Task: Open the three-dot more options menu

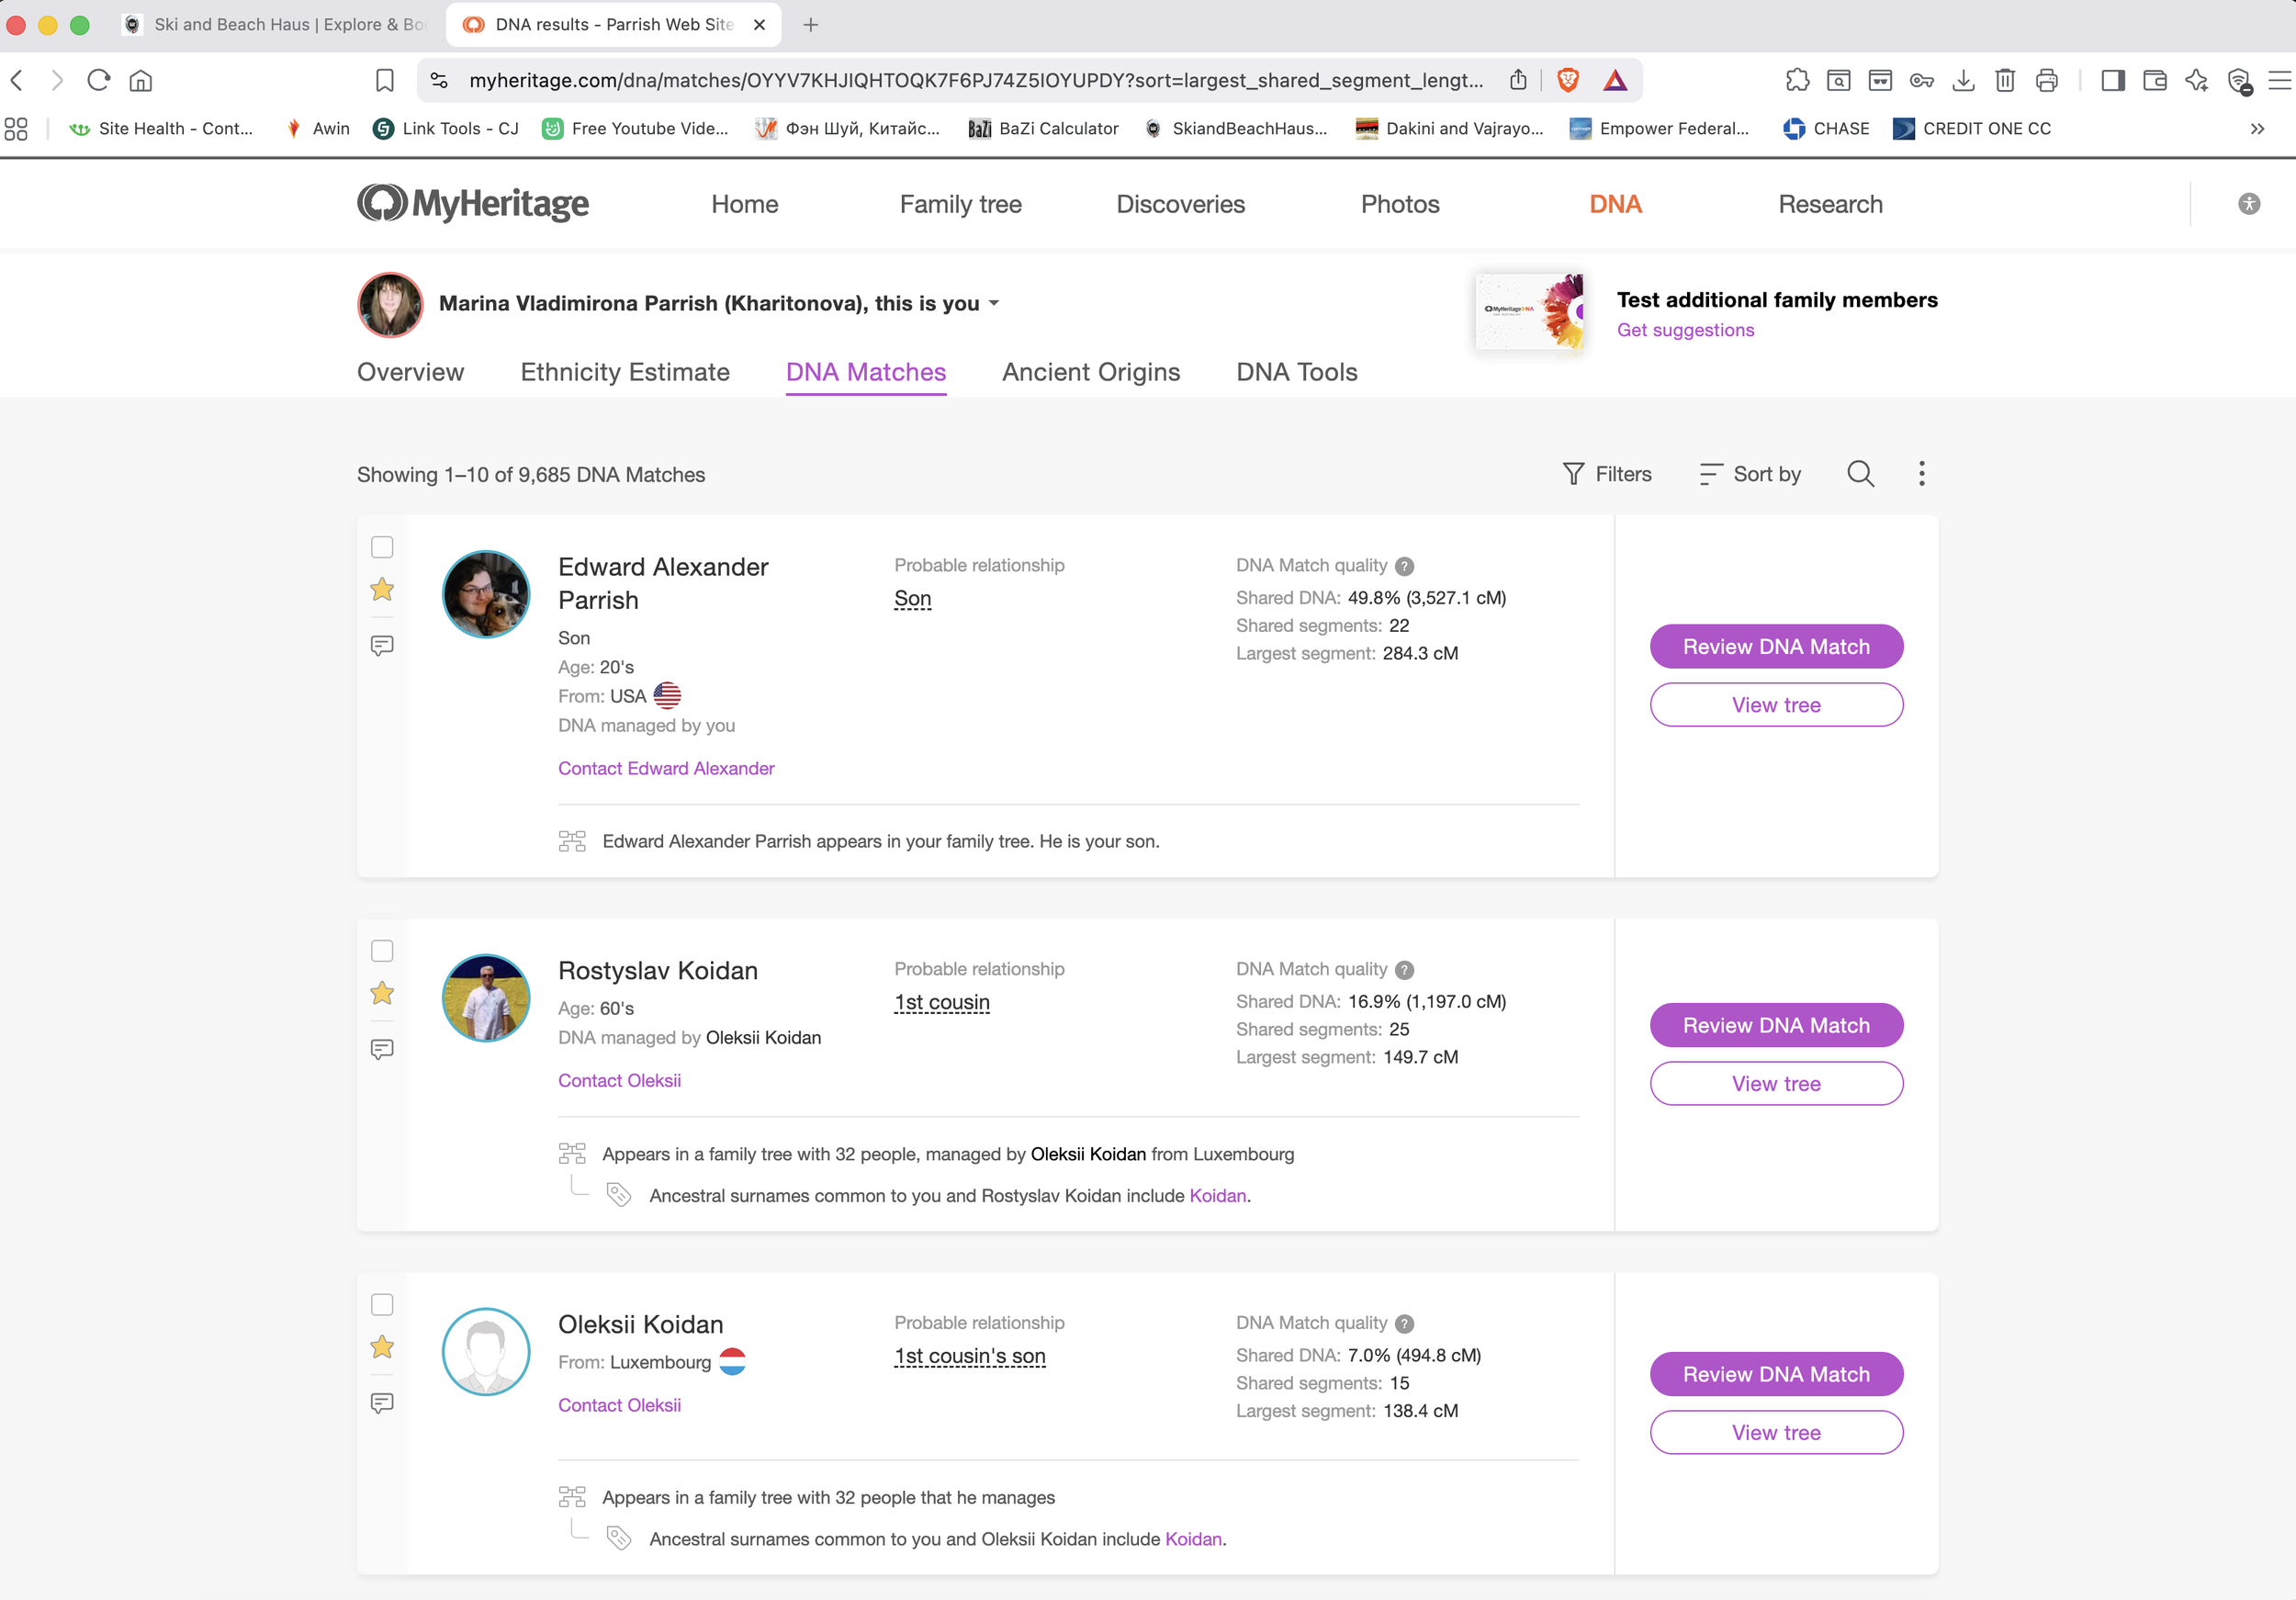Action: 1921,474
